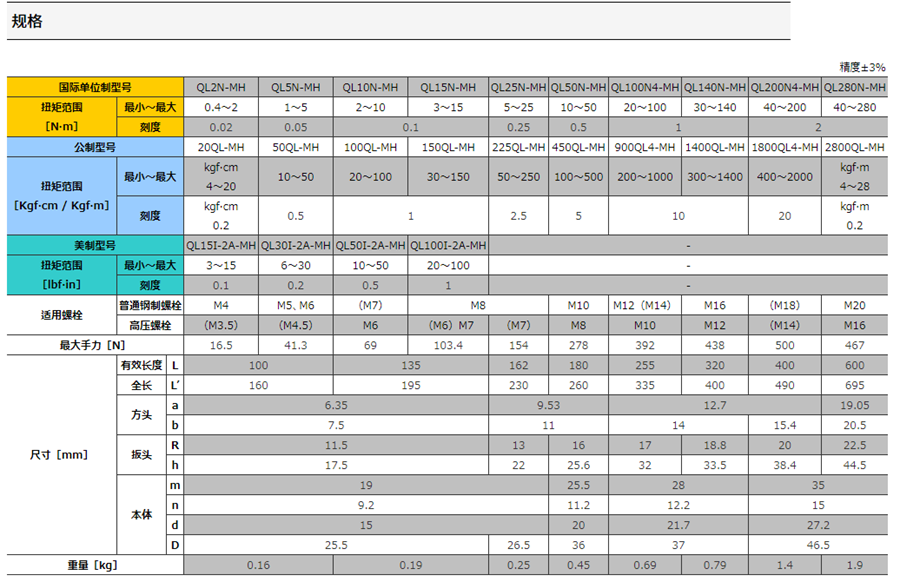Select the QL280N-MH model cell
This screenshot has width=900, height=582.
[x=855, y=87]
